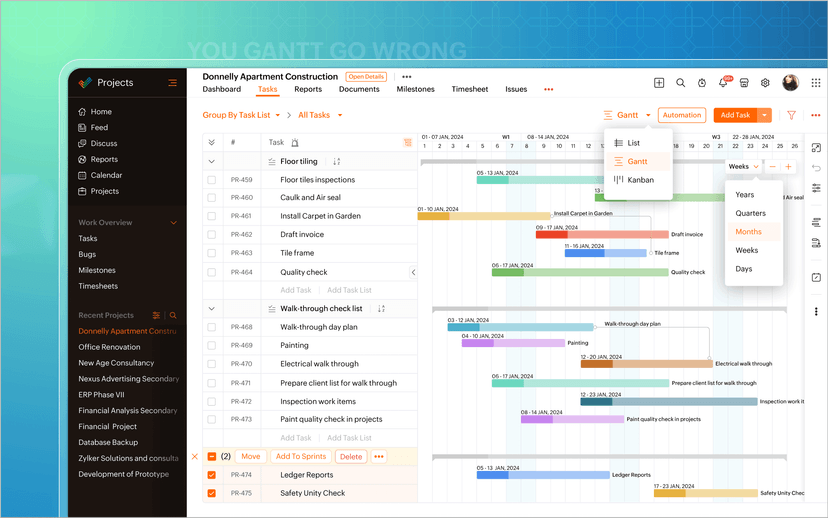Uncheck the PR-474 Ledger Reports checkbox
The image size is (828, 518).
(212, 475)
